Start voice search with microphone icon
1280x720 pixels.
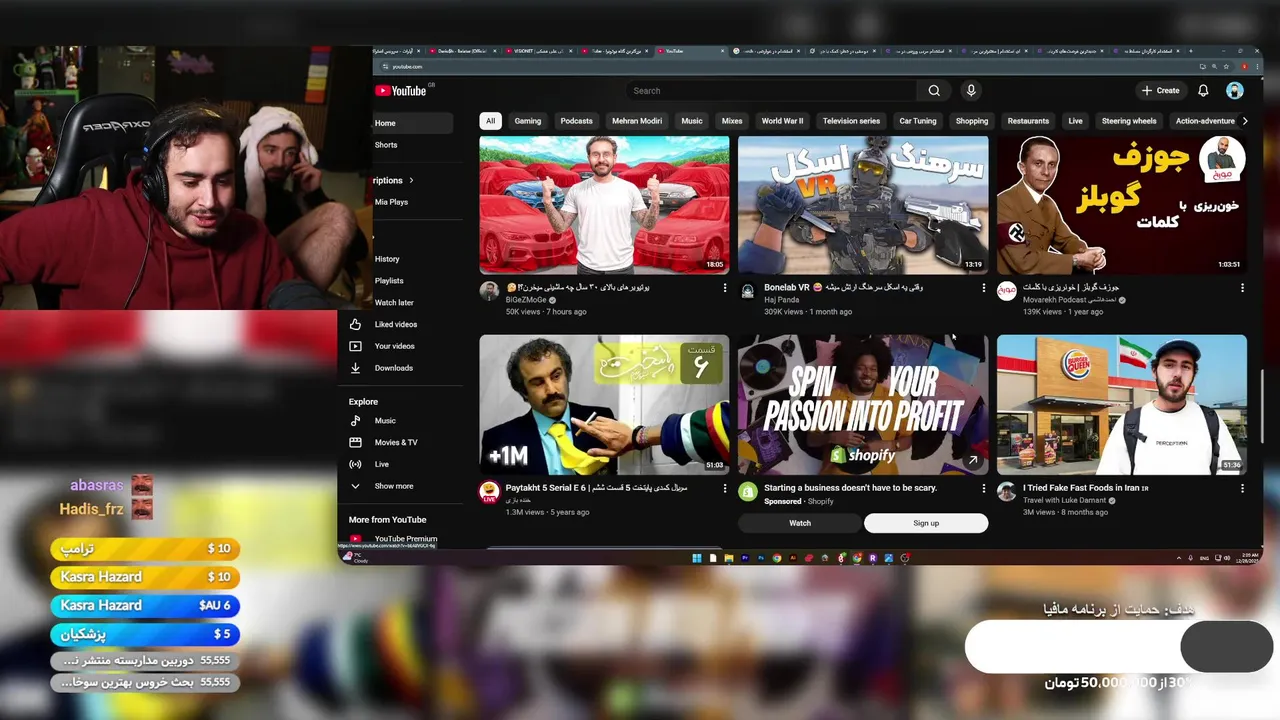[970, 91]
